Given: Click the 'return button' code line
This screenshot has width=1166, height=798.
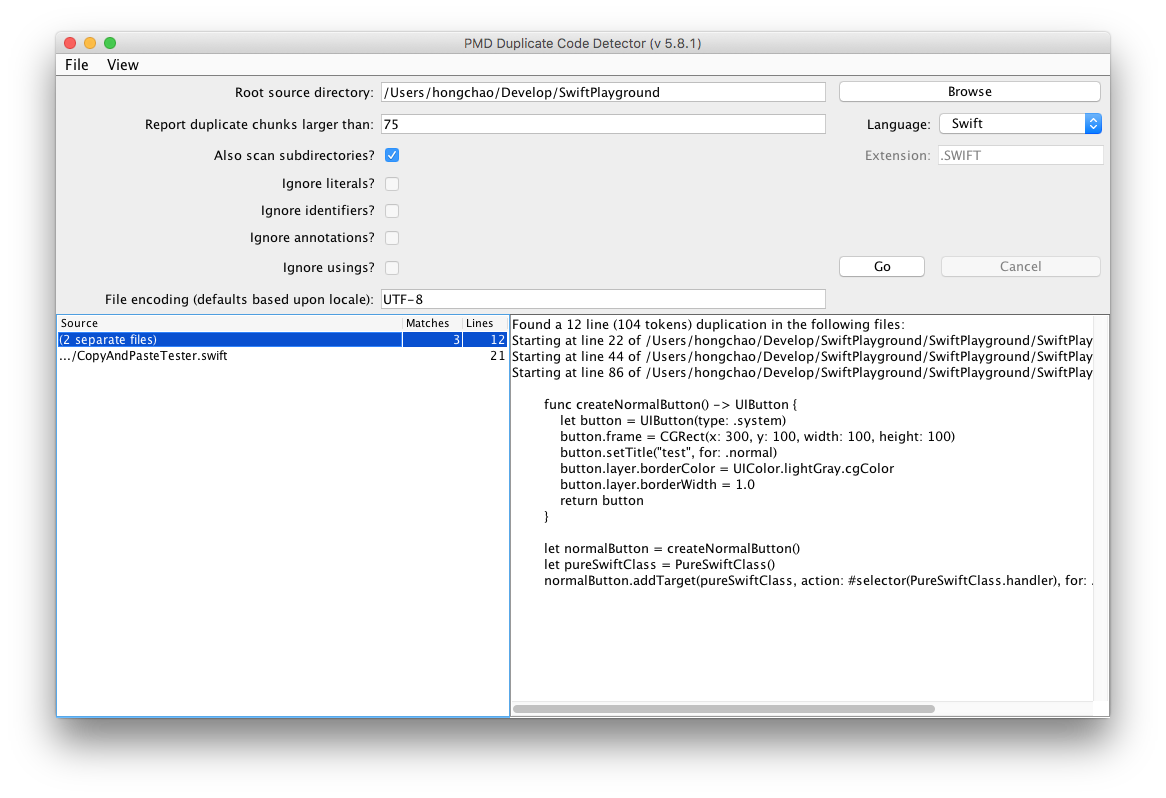Looking at the screenshot, I should tap(602, 501).
